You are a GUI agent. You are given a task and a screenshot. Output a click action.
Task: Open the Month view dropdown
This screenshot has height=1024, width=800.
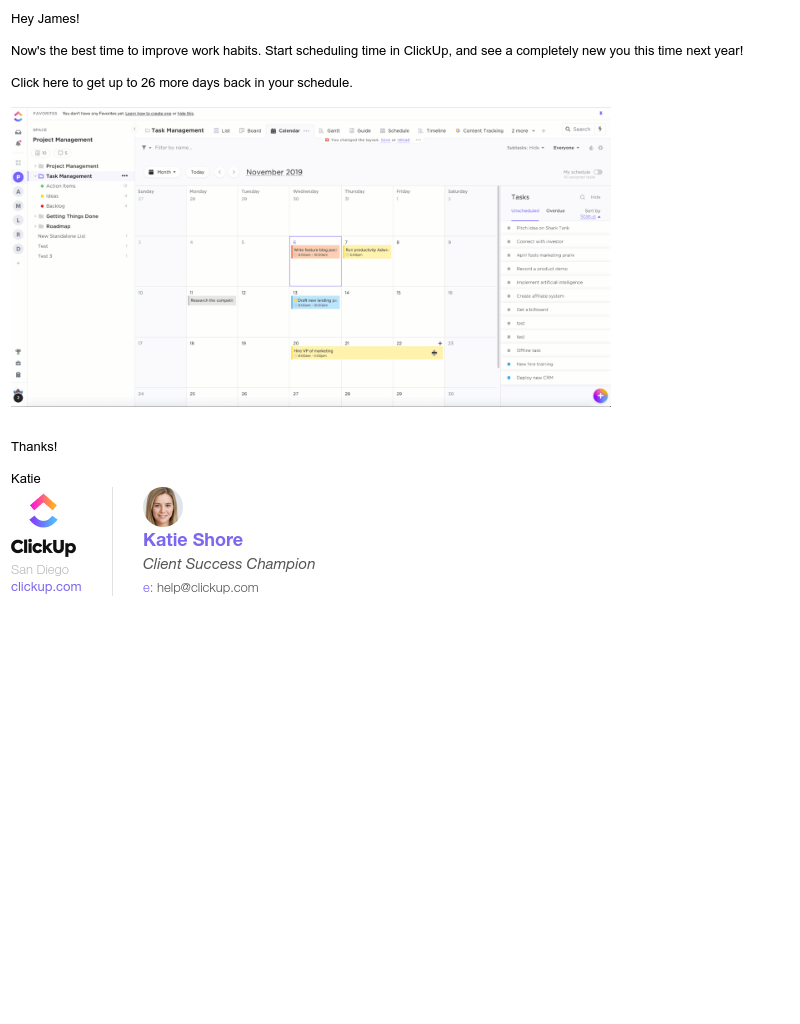tap(163, 172)
